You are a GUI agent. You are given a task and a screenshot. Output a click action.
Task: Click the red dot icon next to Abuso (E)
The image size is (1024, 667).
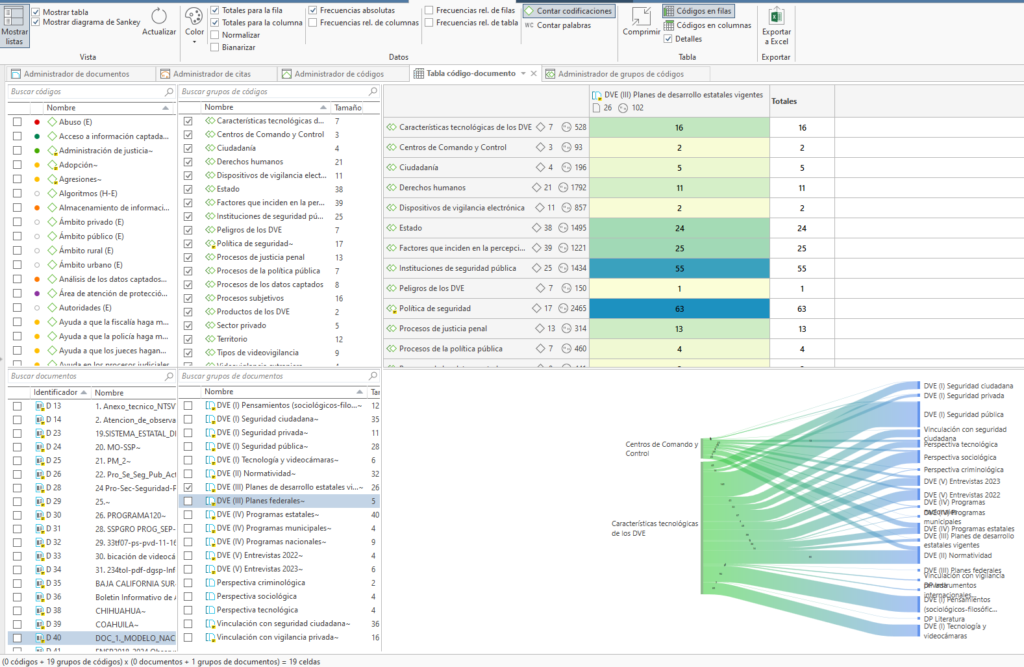37,122
